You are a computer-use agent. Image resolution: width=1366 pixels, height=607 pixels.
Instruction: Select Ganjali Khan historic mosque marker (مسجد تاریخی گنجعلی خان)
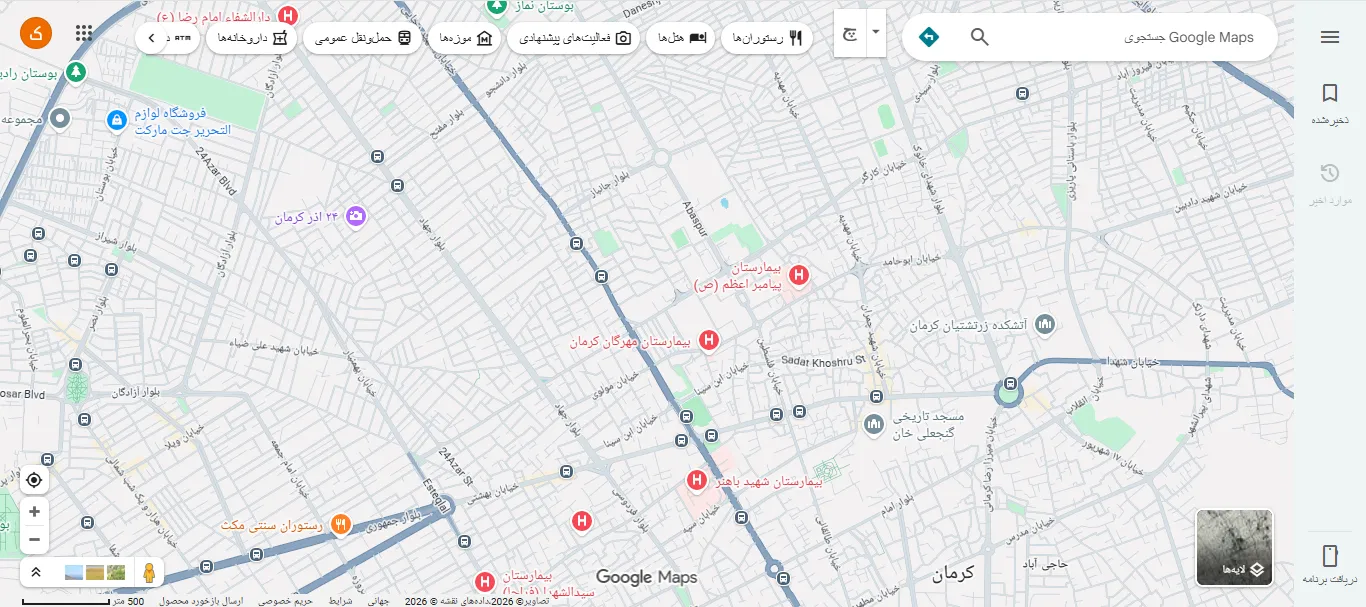[875, 425]
